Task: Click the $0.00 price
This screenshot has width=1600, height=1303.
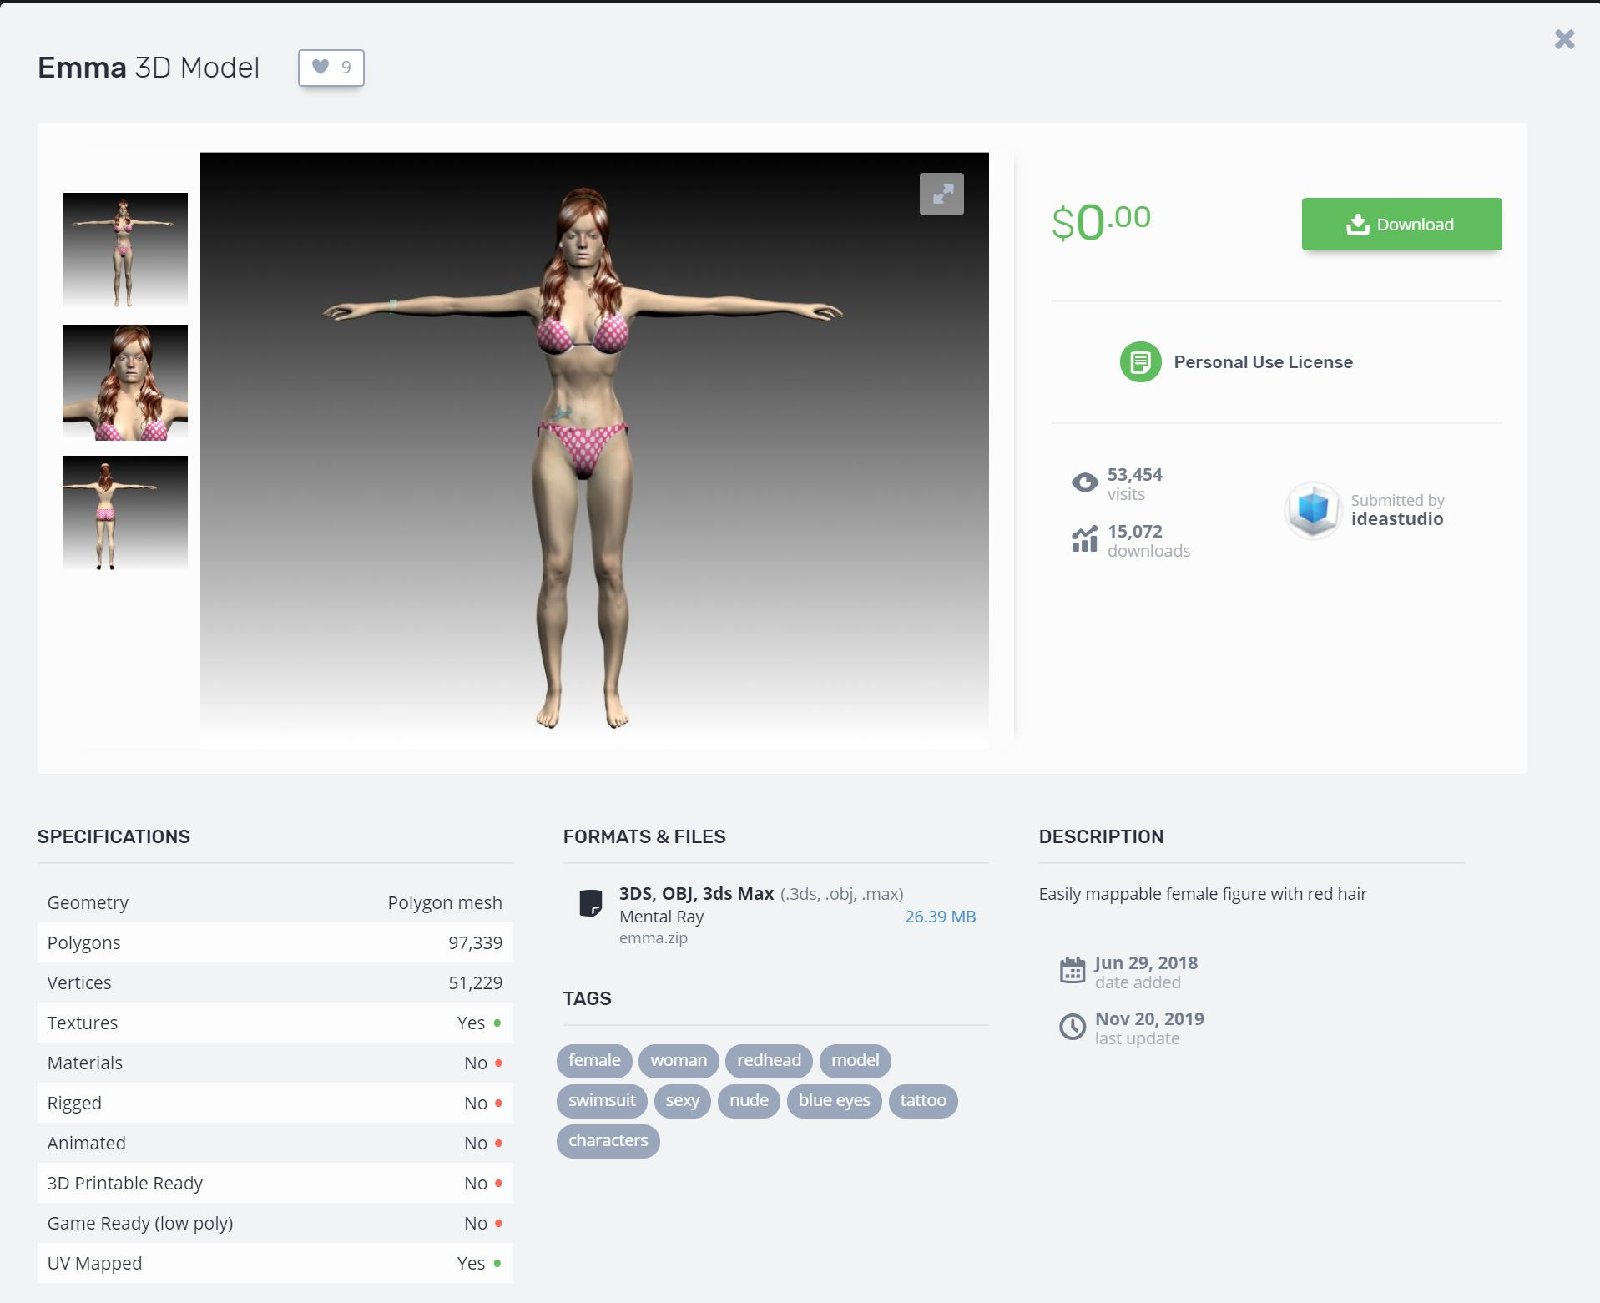Action: pos(1101,221)
